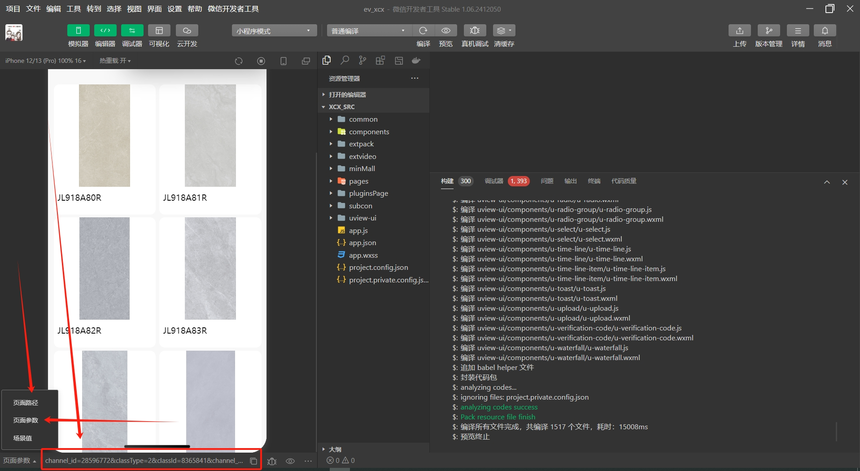This screenshot has width=860, height=471.
Task: Switch to the 调试器 tab
Action: click(x=494, y=181)
